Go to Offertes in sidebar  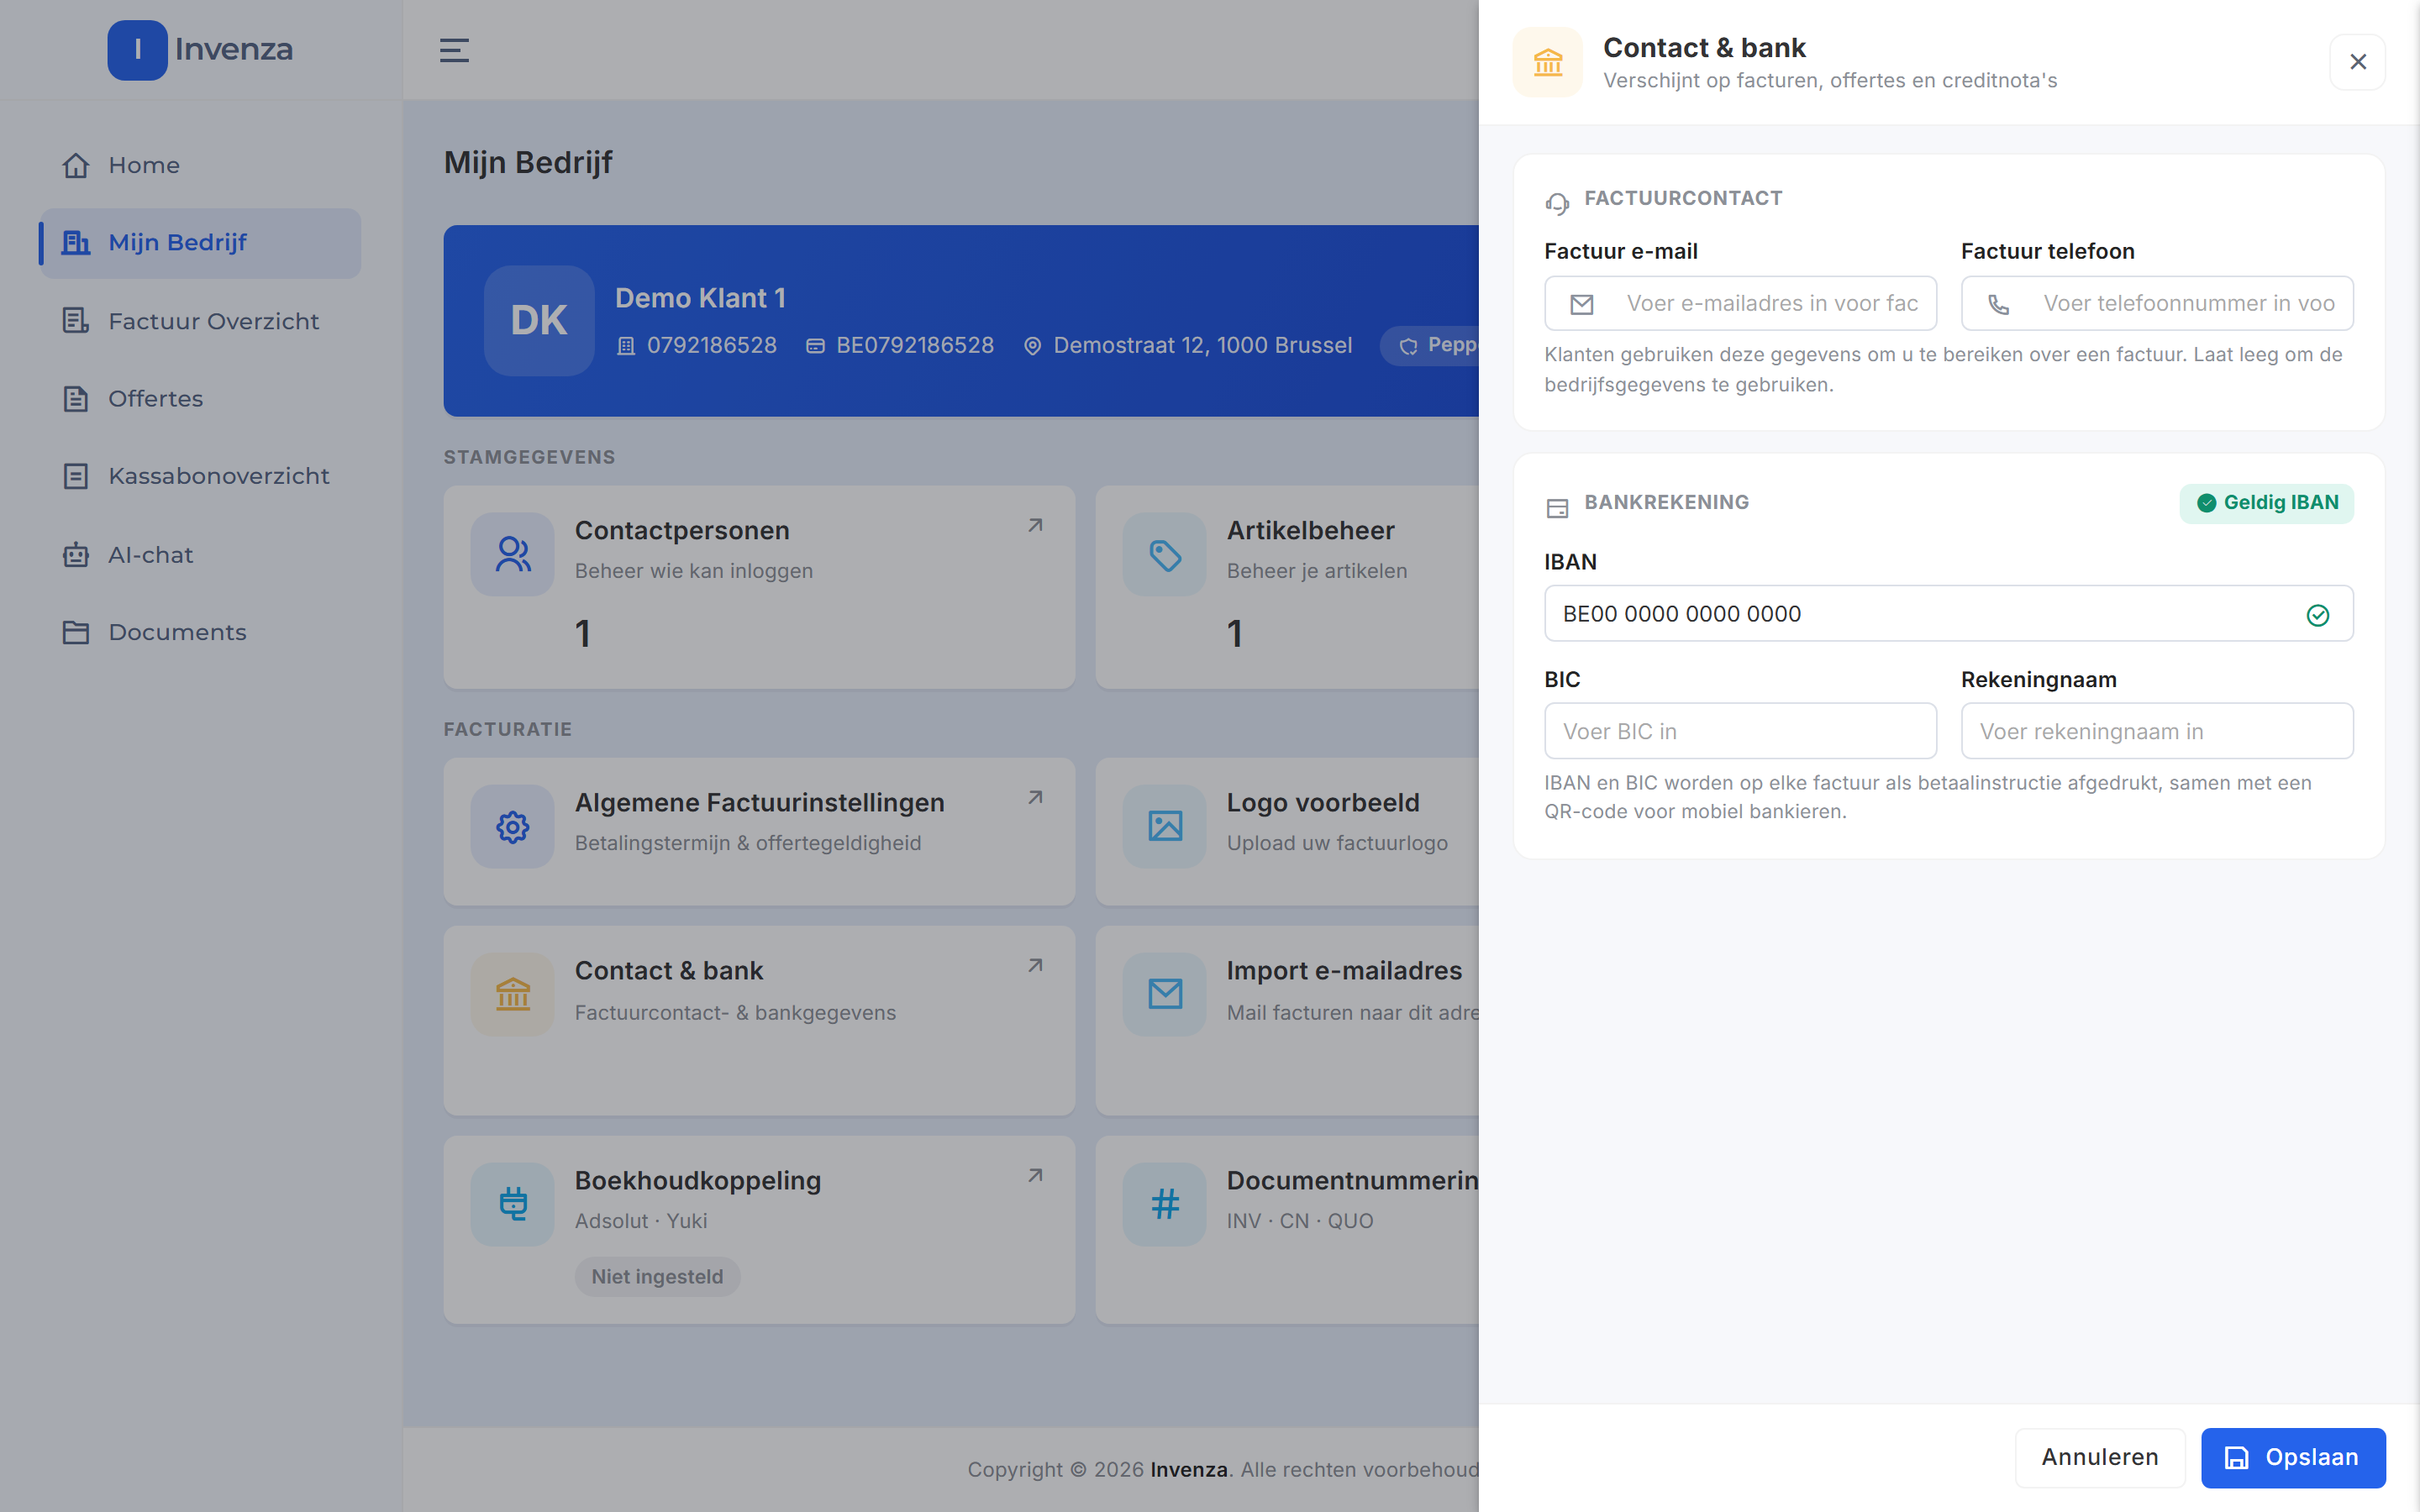[x=200, y=398]
